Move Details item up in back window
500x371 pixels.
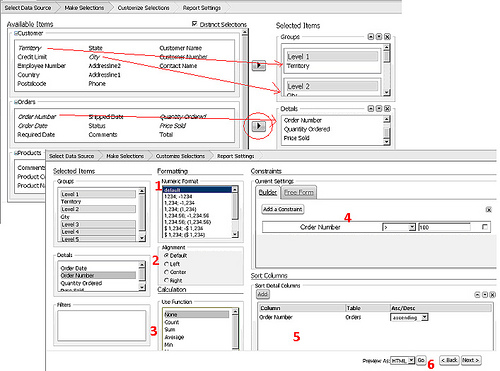pyautogui.click(x=371, y=109)
